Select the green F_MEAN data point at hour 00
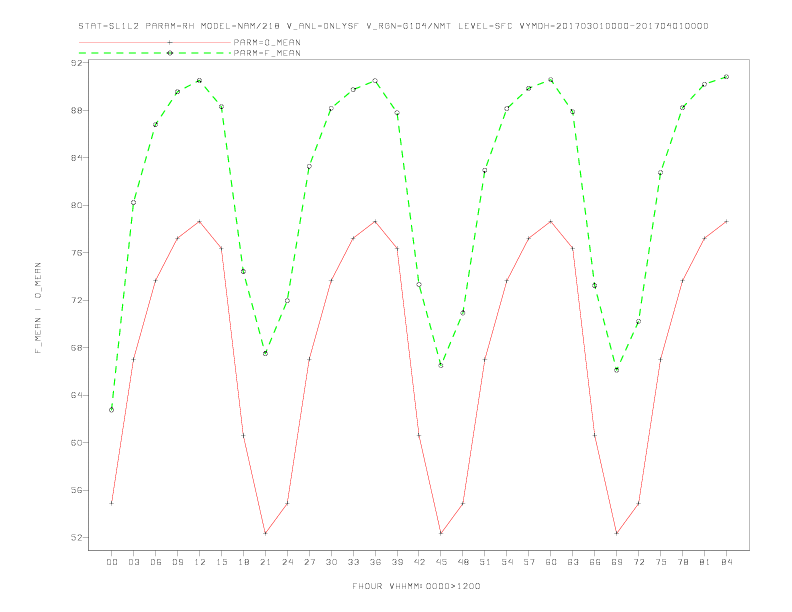Screen dimensions: 792x612 pos(112,410)
